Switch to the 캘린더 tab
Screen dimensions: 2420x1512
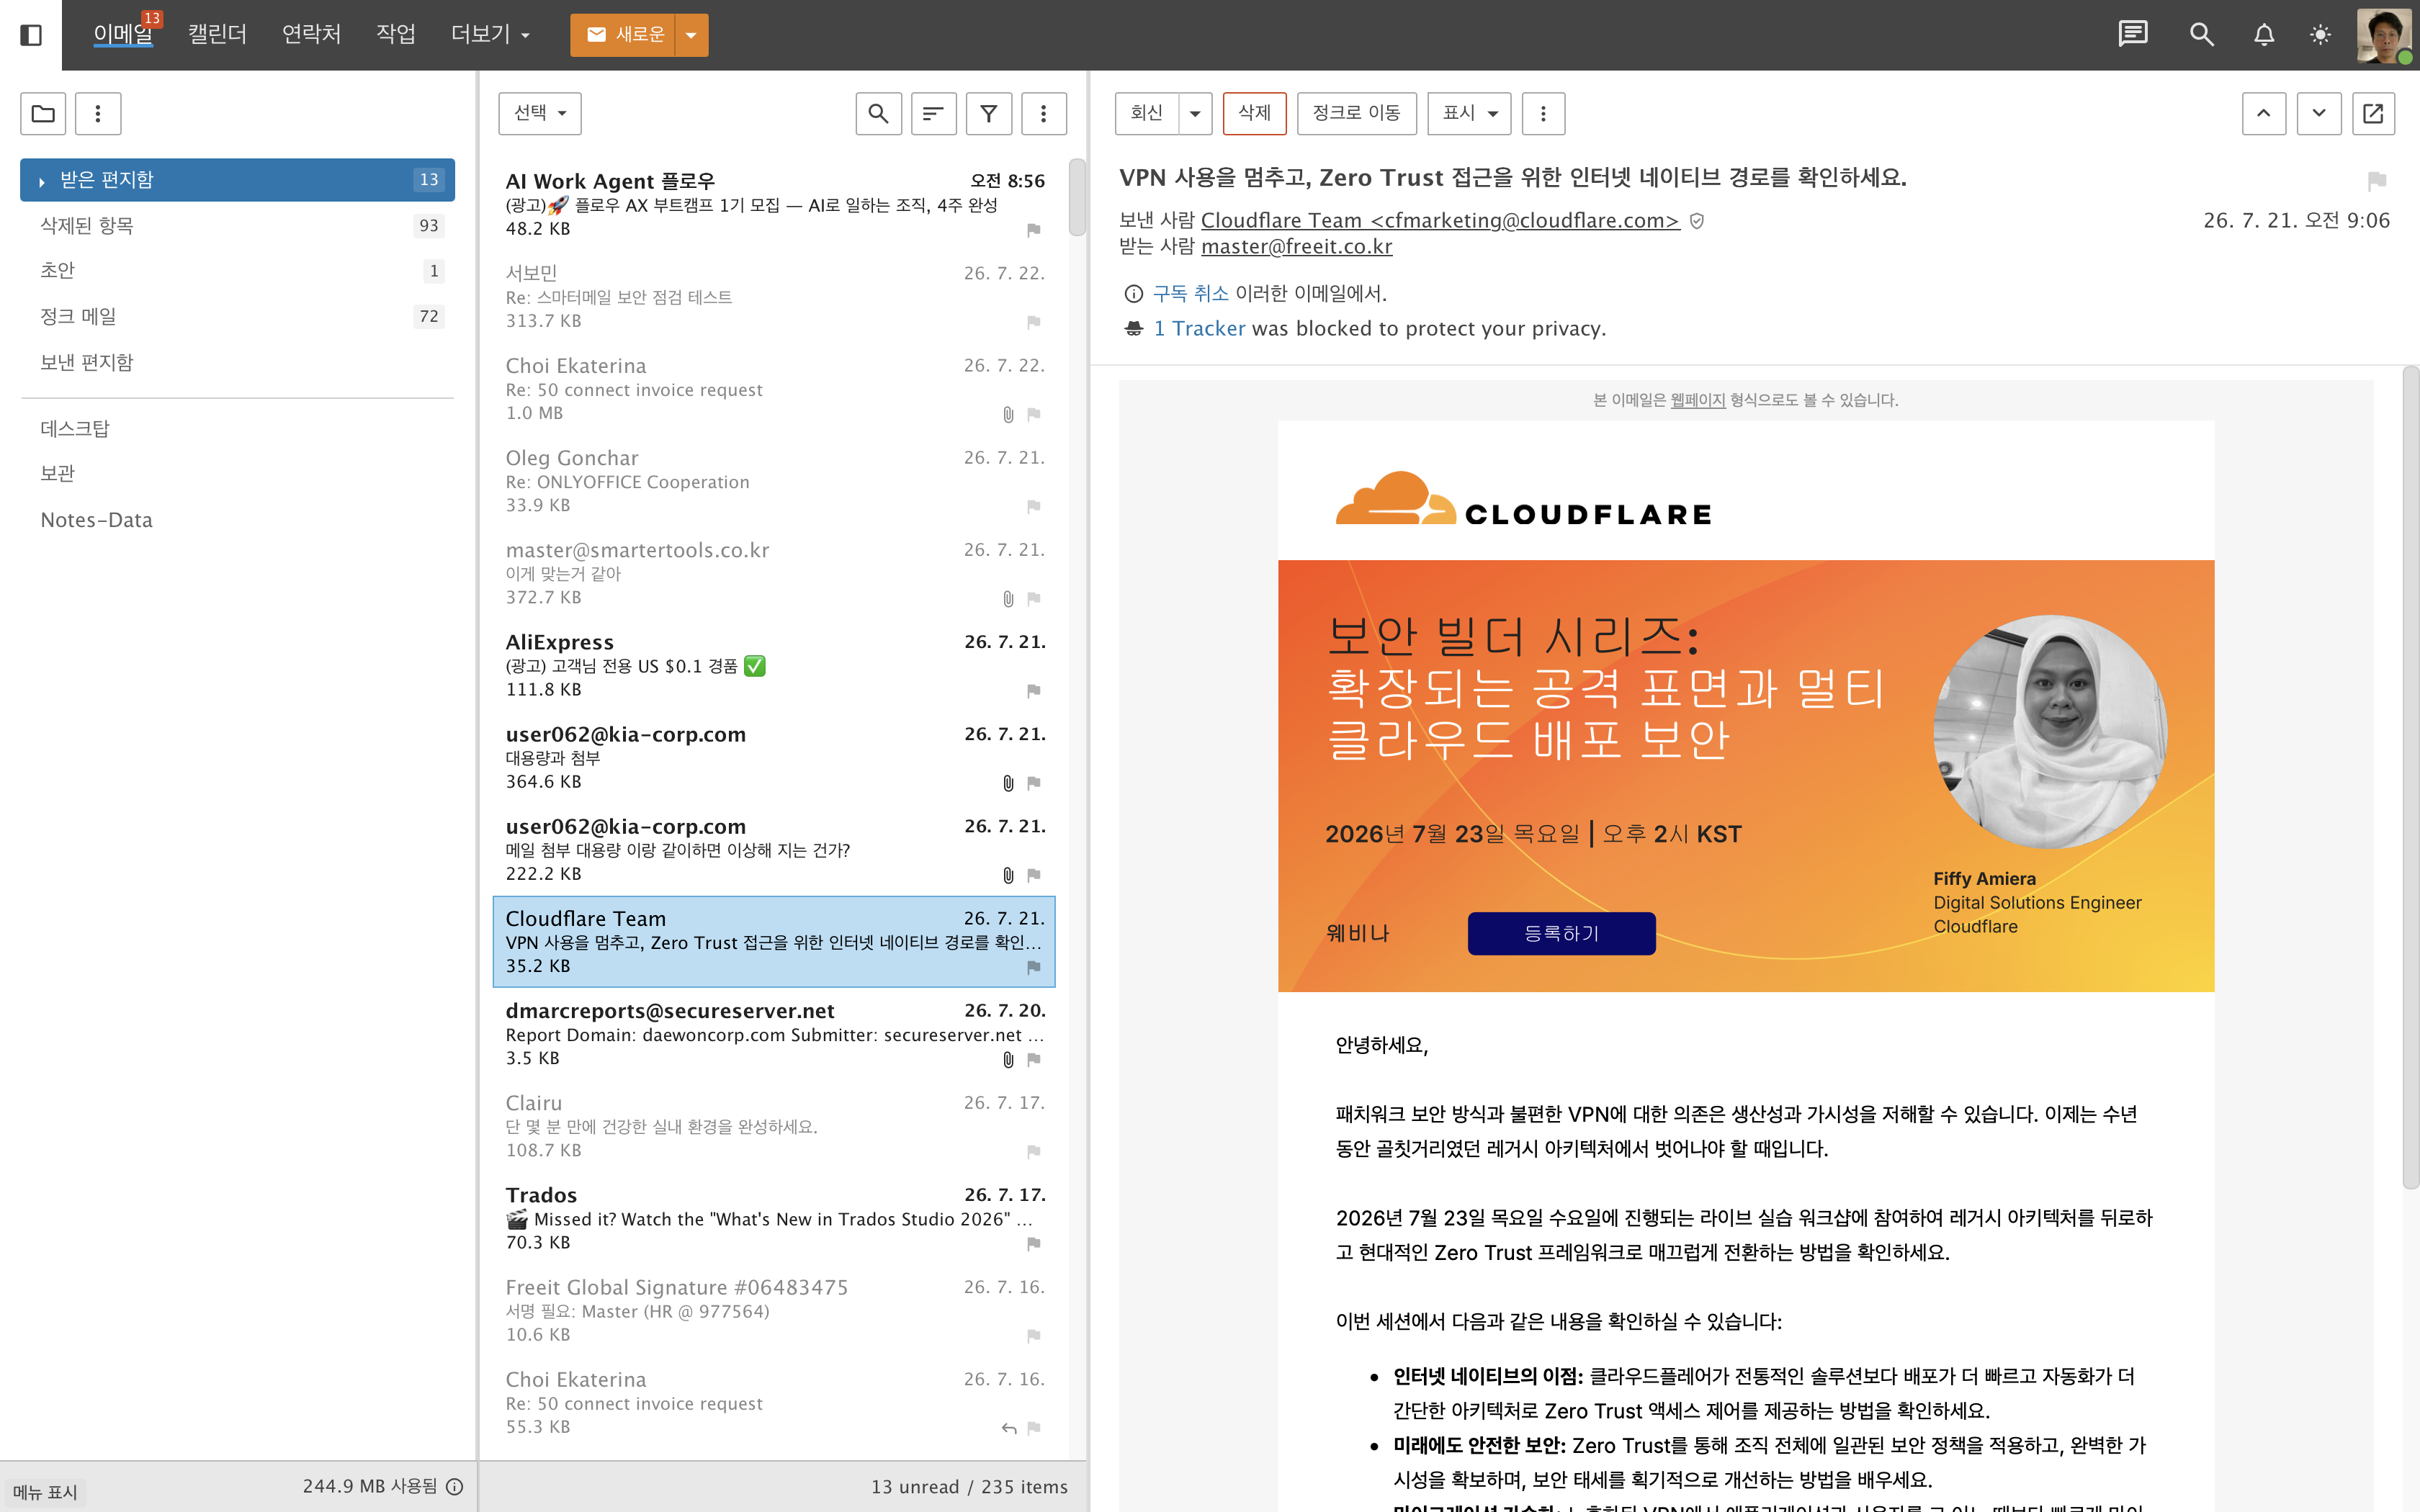[217, 34]
